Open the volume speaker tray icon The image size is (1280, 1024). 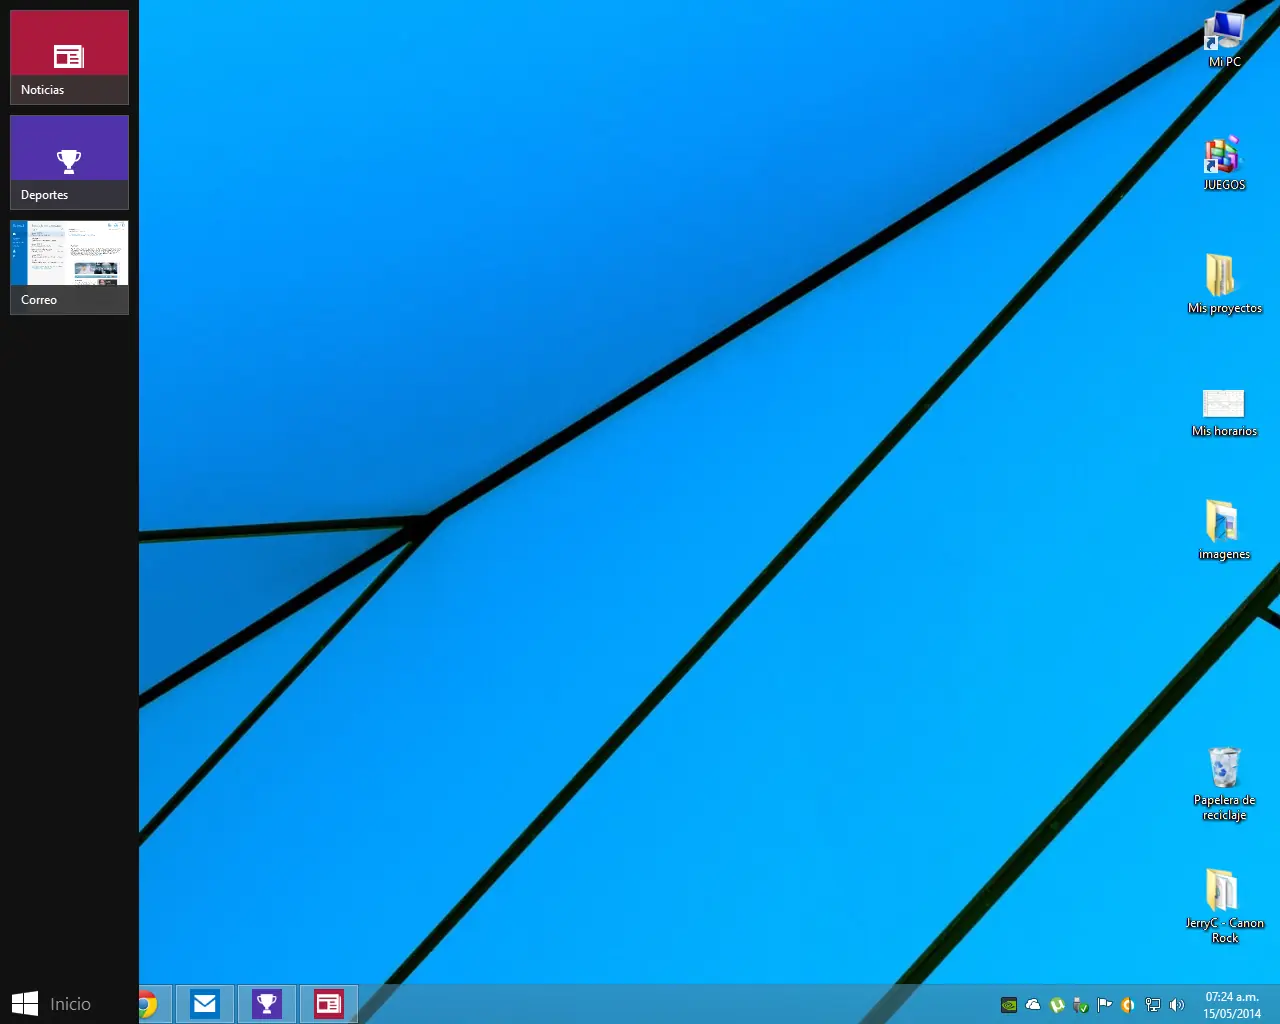click(x=1177, y=1005)
